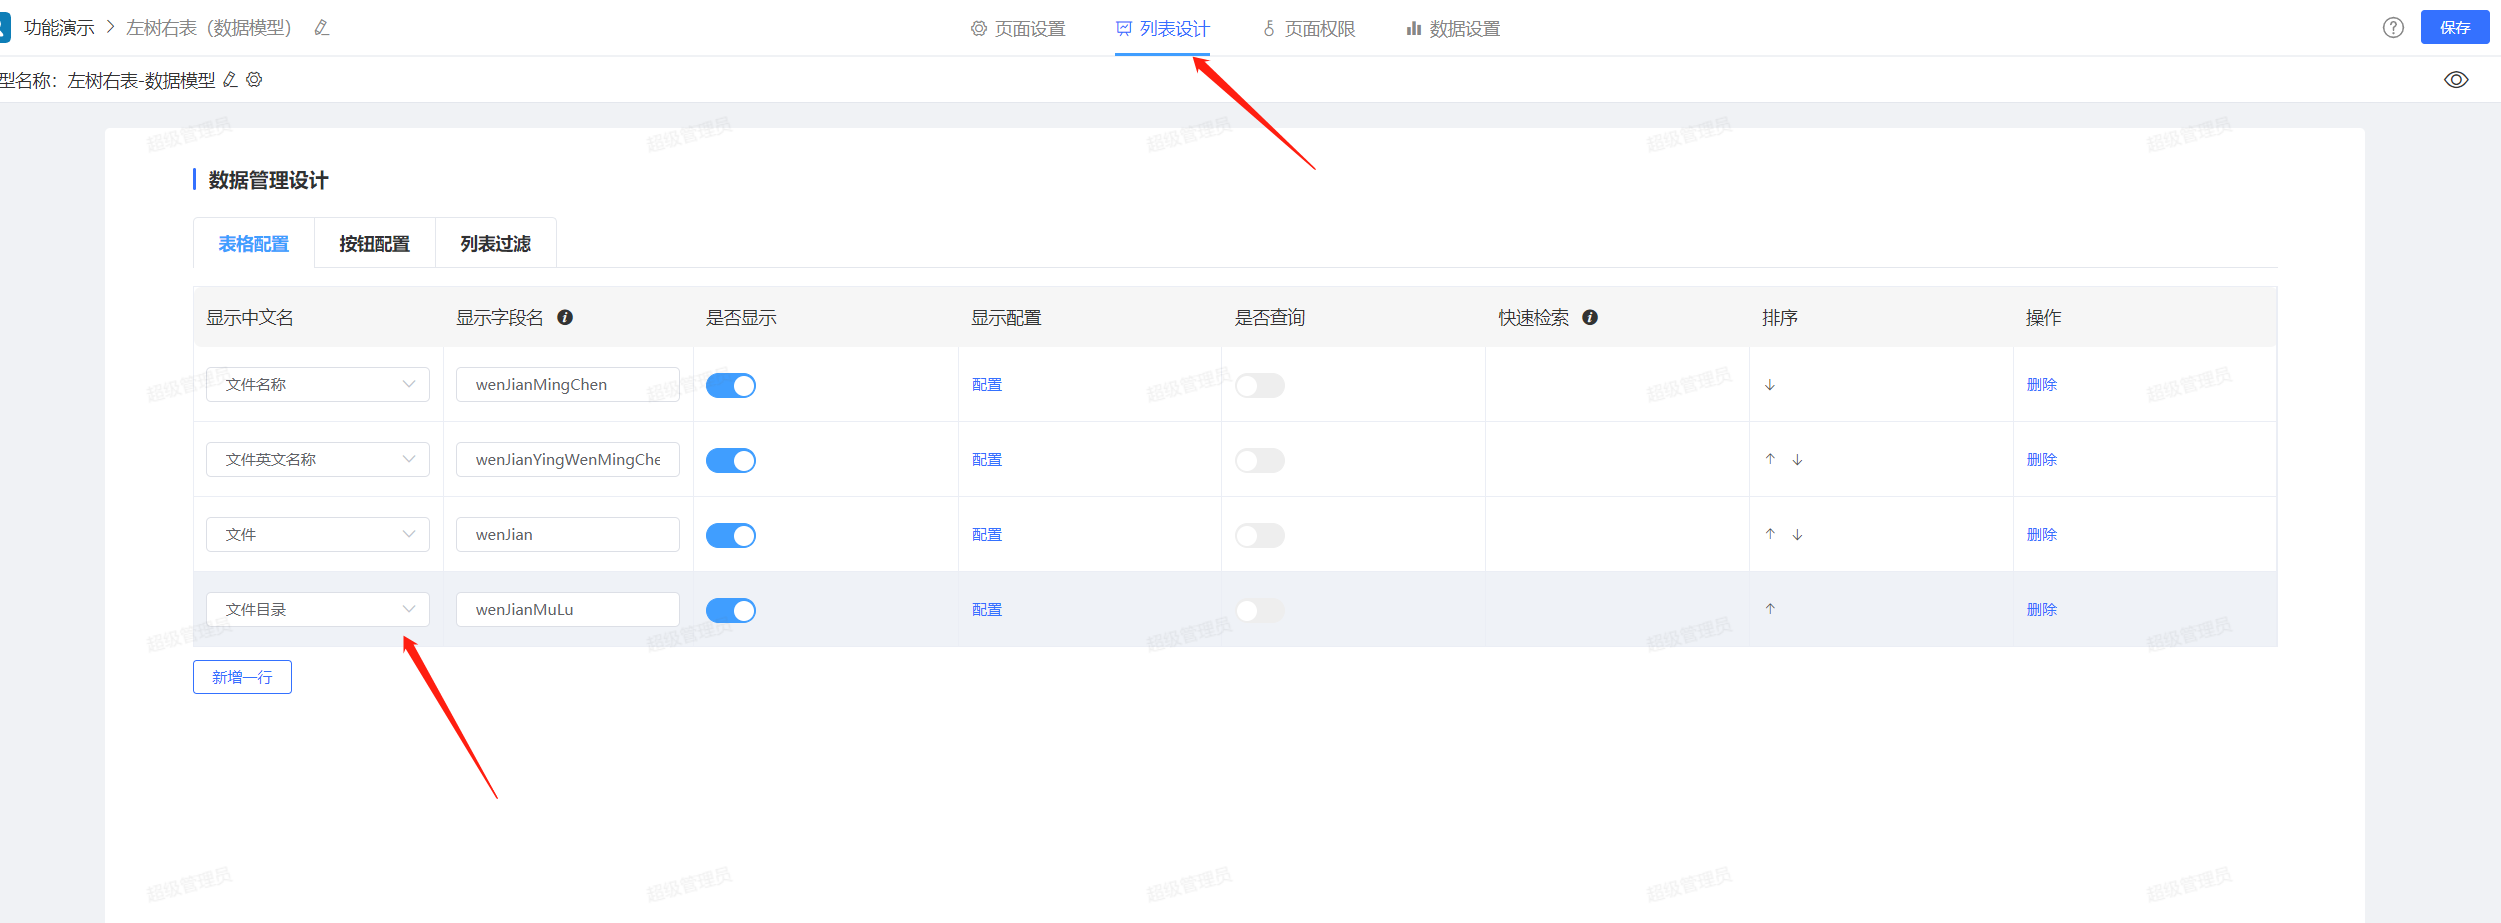This screenshot has height=923, width=2501.
Task: Switch to 页面设置 tab
Action: tap(1018, 29)
